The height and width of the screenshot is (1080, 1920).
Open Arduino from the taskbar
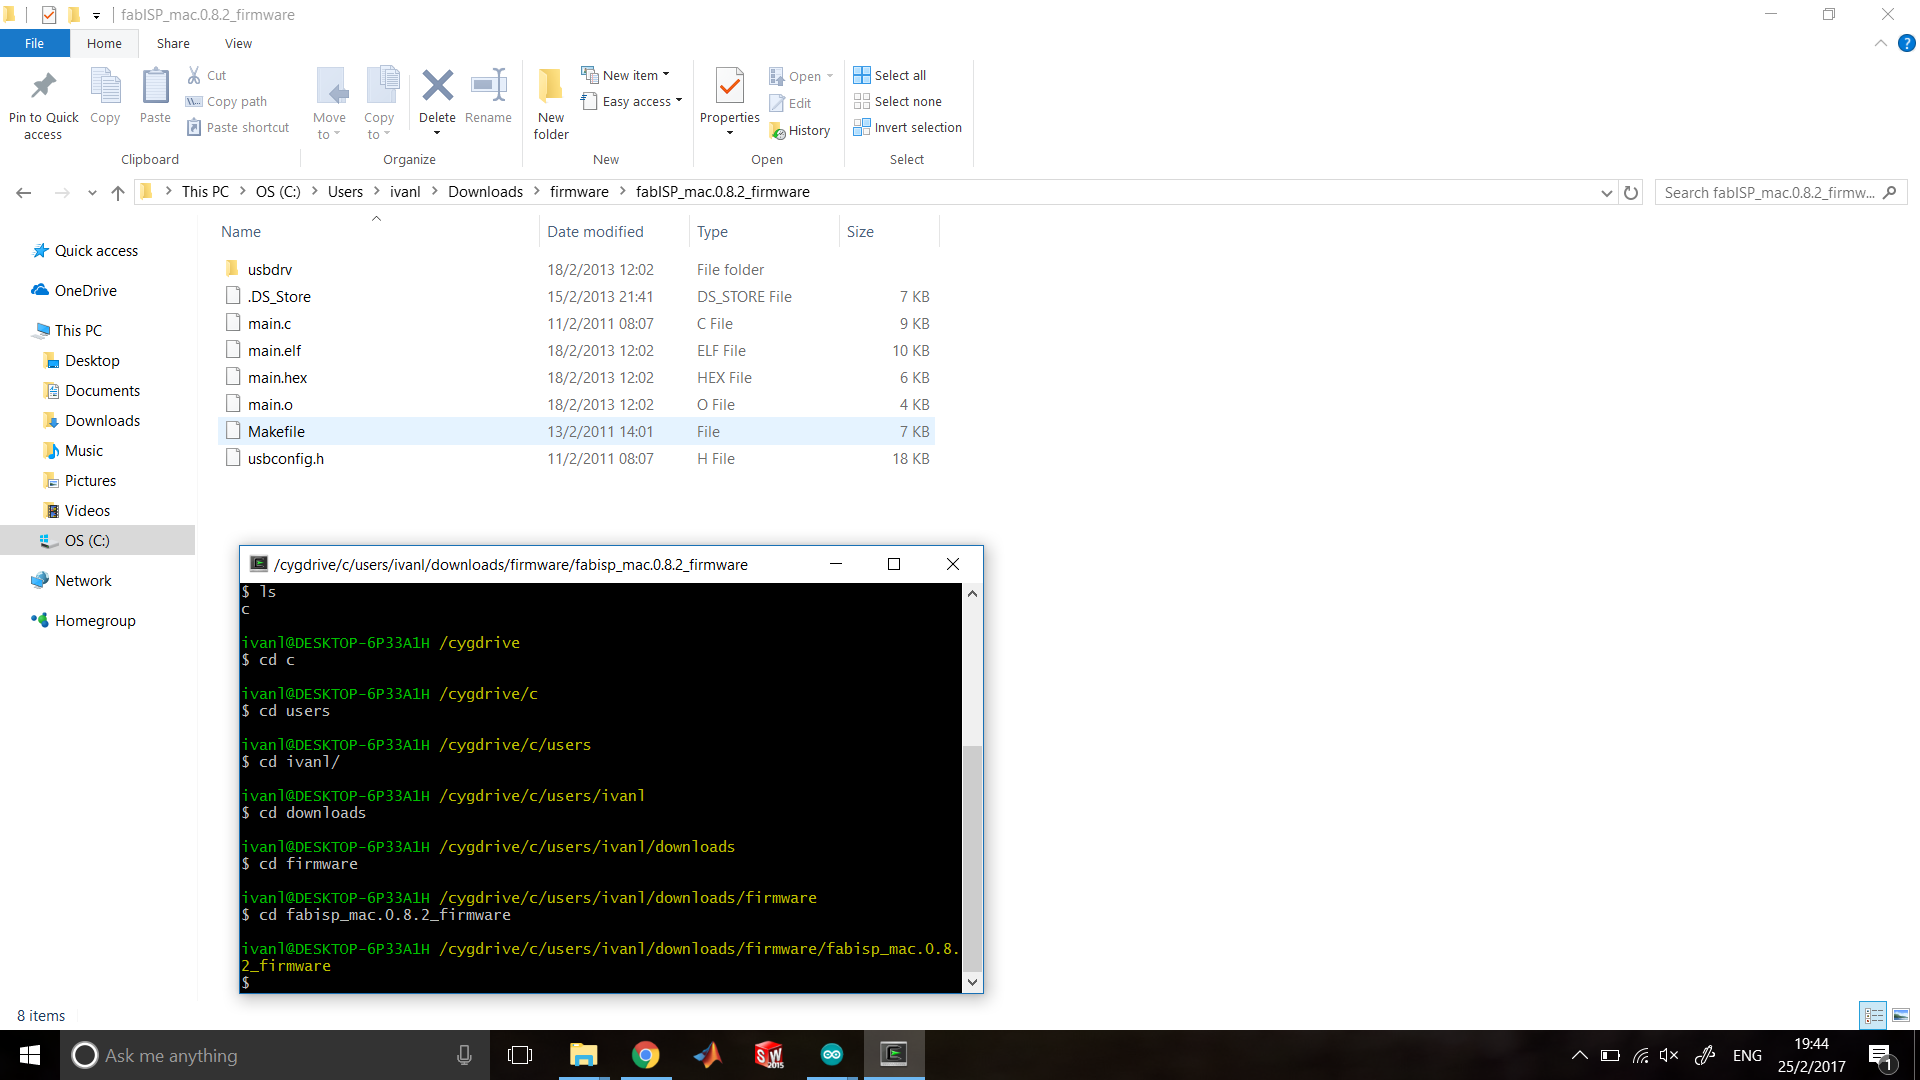point(832,1055)
